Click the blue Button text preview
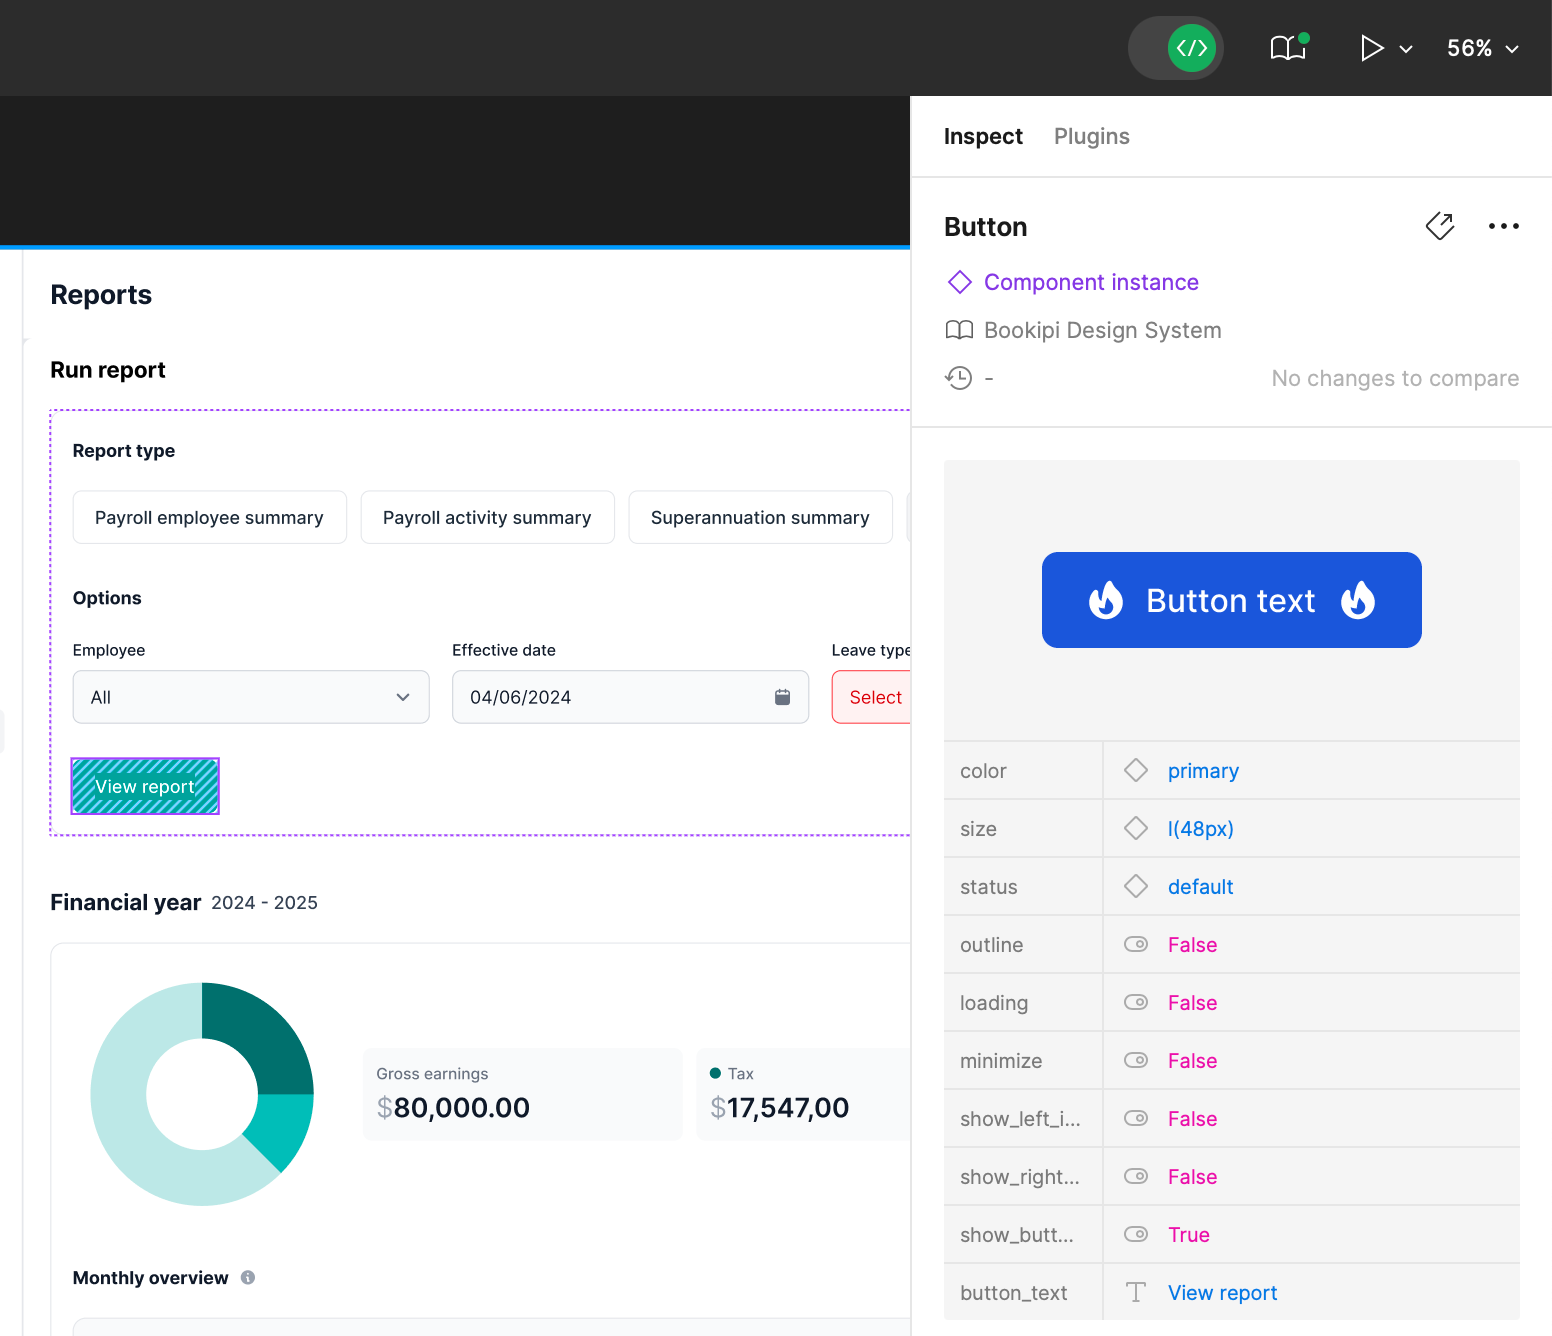Screen dimensions: 1552x1336 [x=1231, y=600]
